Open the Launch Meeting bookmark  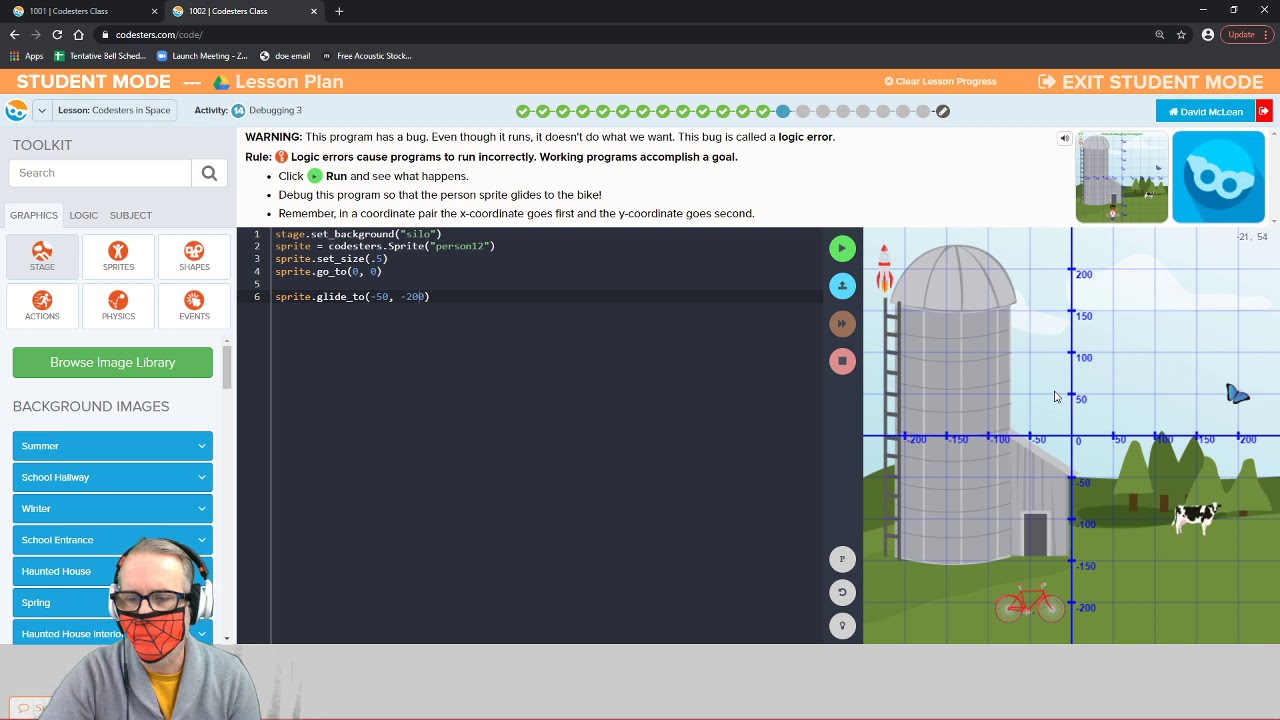click(202, 56)
